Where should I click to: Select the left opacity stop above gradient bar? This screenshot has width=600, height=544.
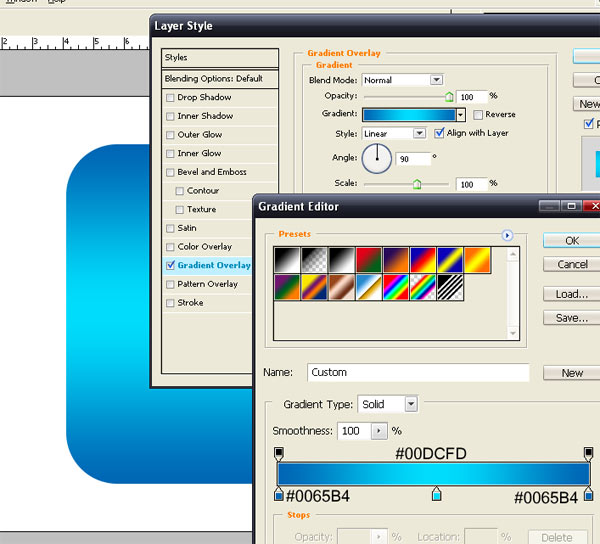(279, 454)
